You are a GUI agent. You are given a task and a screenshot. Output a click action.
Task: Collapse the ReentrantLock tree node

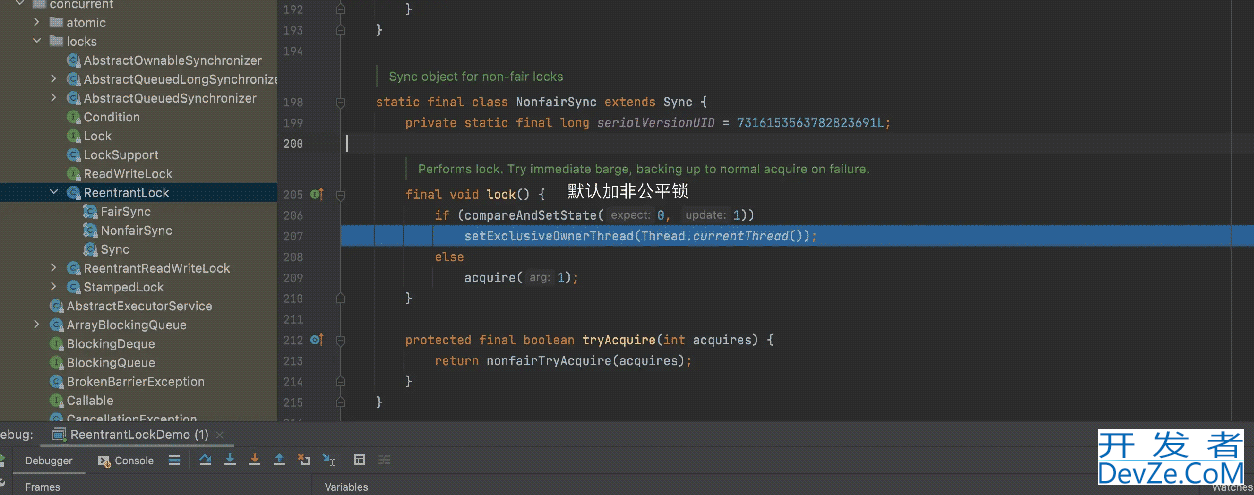[x=55, y=193]
